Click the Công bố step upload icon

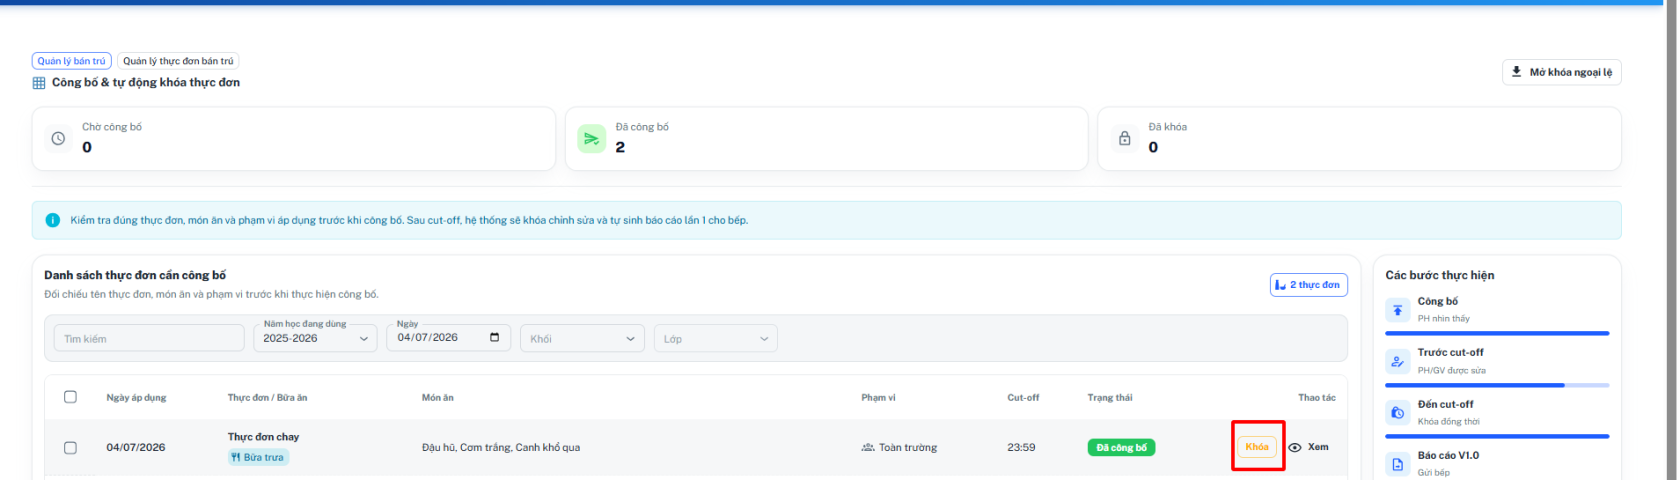pyautogui.click(x=1398, y=310)
